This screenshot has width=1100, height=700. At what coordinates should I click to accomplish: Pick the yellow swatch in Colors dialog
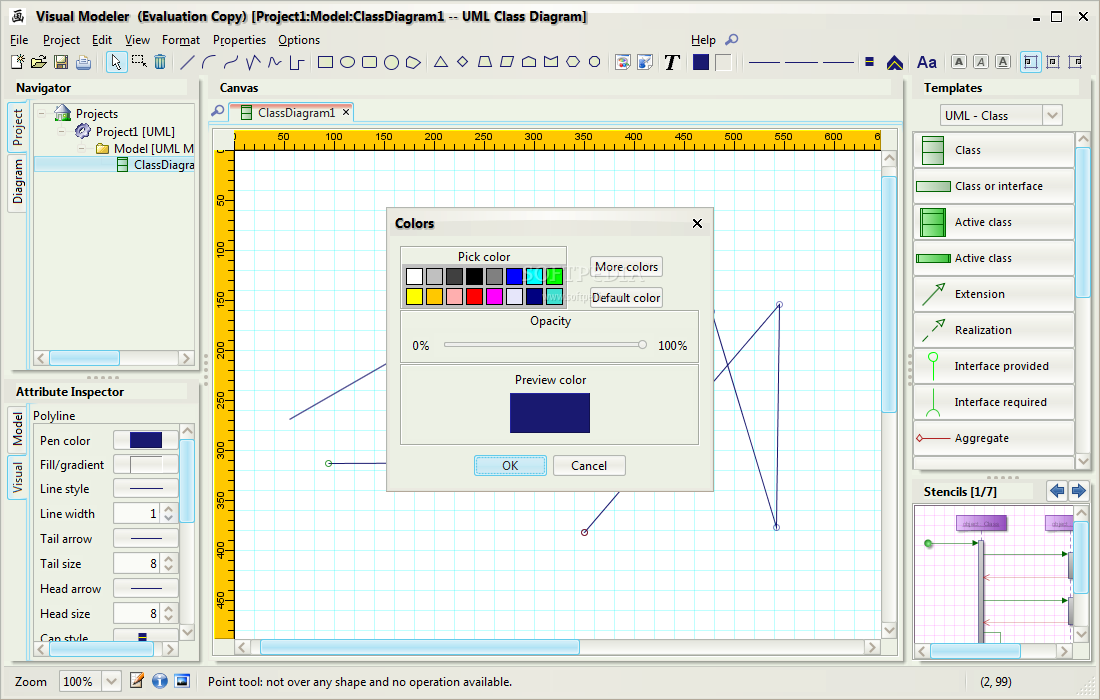[415, 296]
